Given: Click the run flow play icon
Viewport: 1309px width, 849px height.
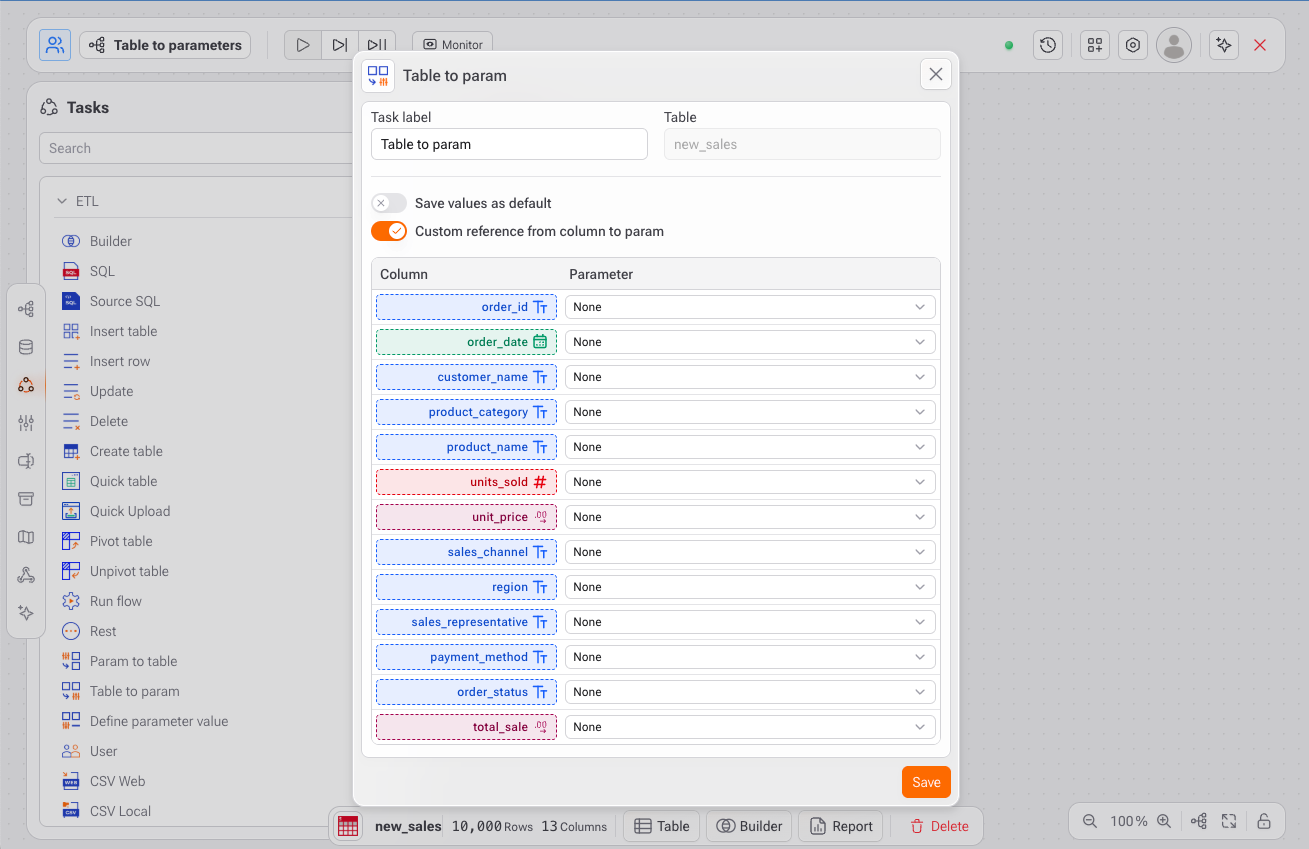Looking at the screenshot, I should click(303, 45).
